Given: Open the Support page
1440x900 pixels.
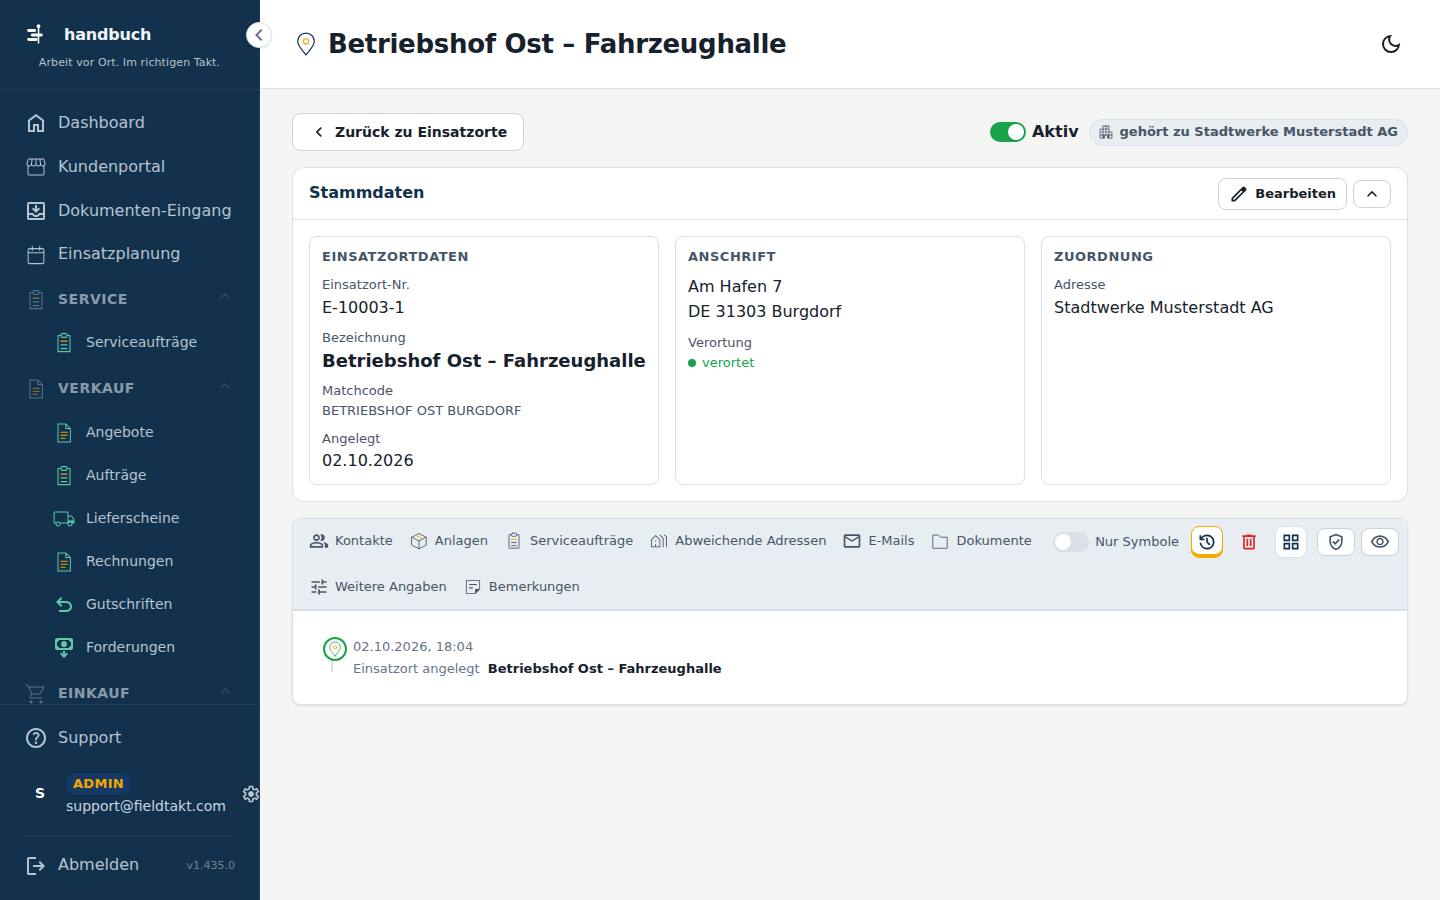Looking at the screenshot, I should (130, 737).
